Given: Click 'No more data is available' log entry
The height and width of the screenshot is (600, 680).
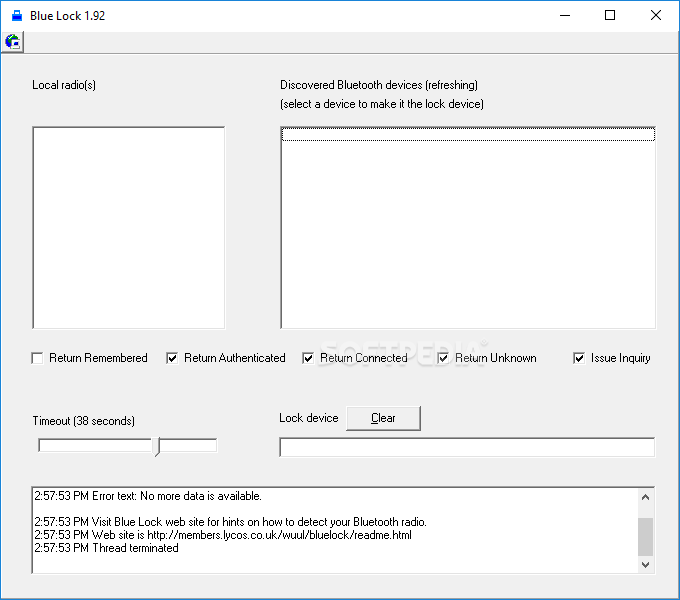Looking at the screenshot, I should (x=148, y=496).
